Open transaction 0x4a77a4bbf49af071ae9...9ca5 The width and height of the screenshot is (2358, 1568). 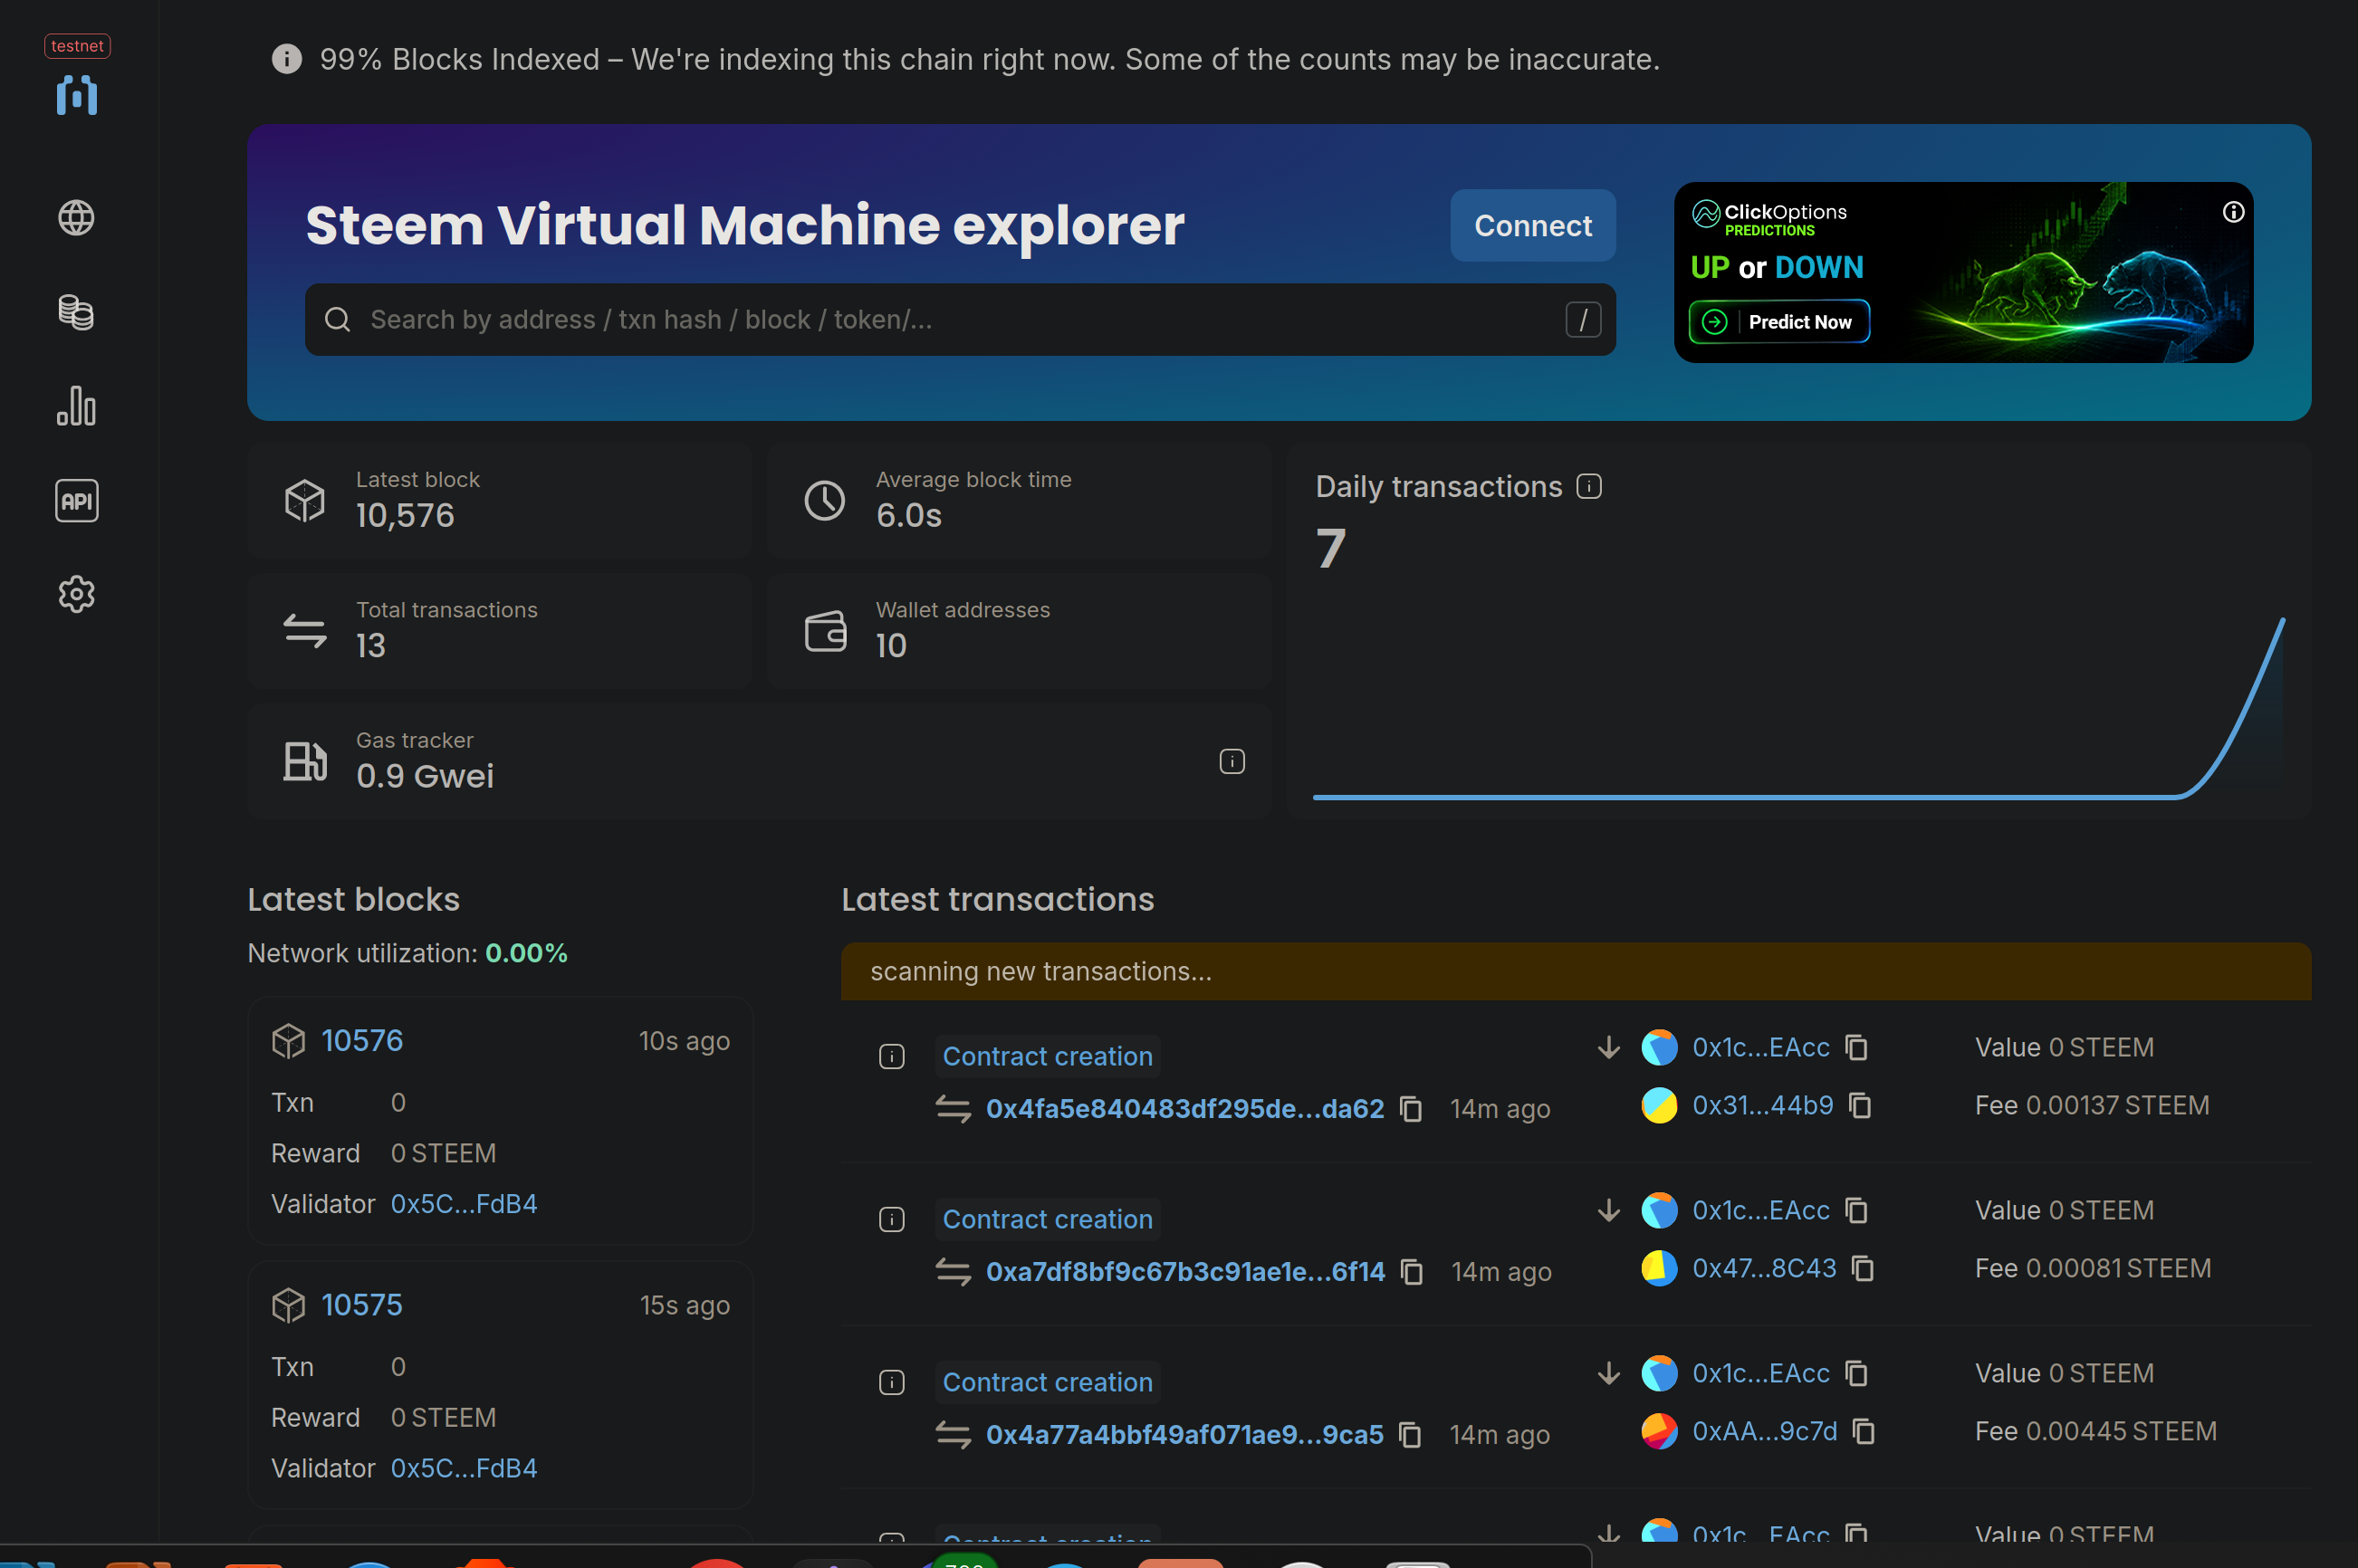coord(1184,1434)
